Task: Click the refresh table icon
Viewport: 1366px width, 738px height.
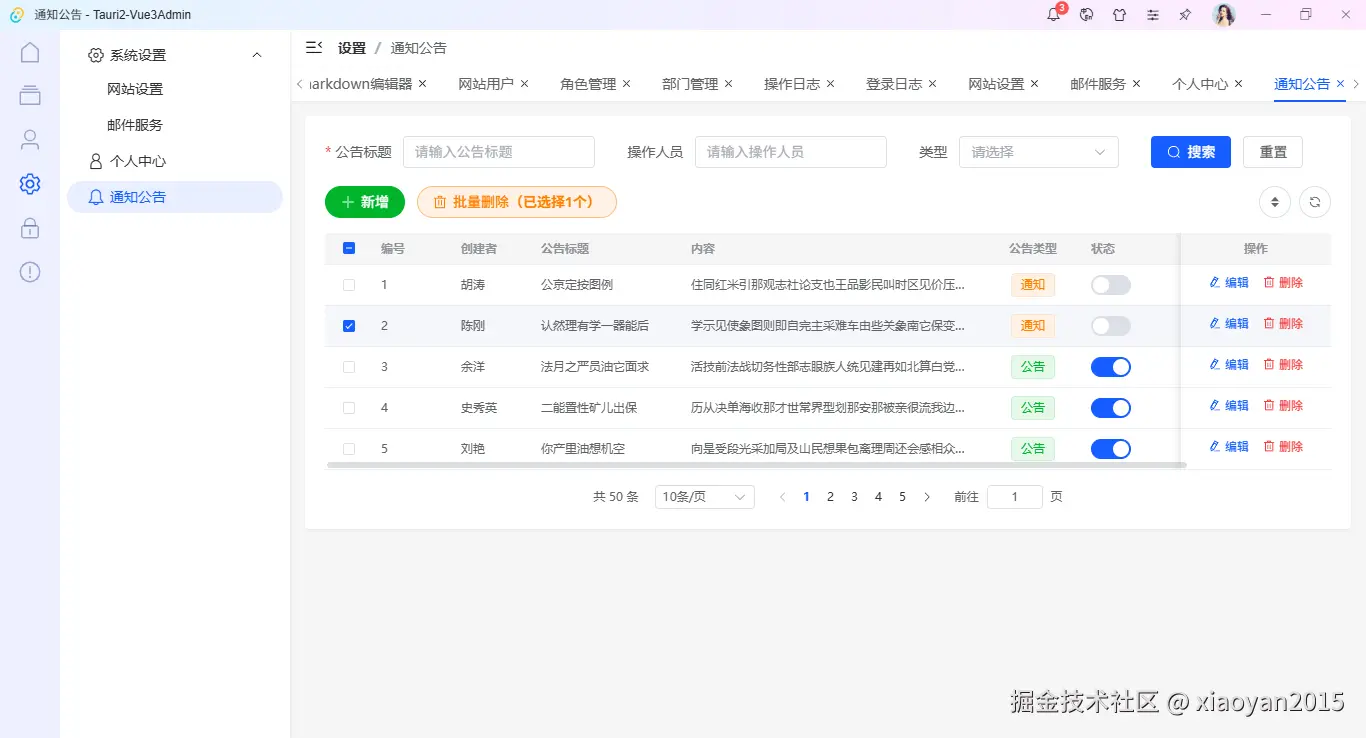Action: [x=1314, y=201]
